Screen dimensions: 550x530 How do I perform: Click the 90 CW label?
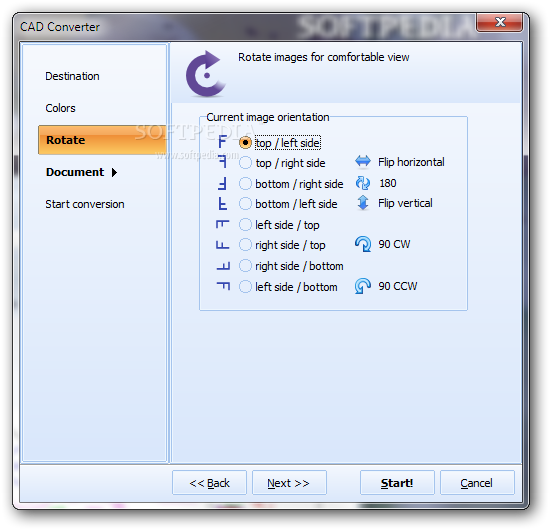(394, 244)
